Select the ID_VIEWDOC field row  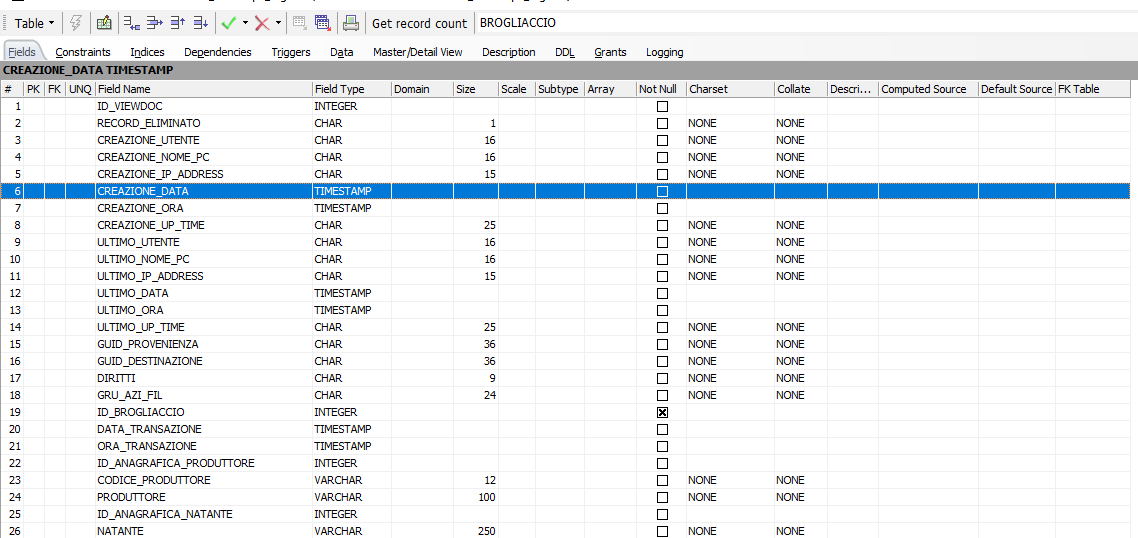pyautogui.click(x=565, y=107)
